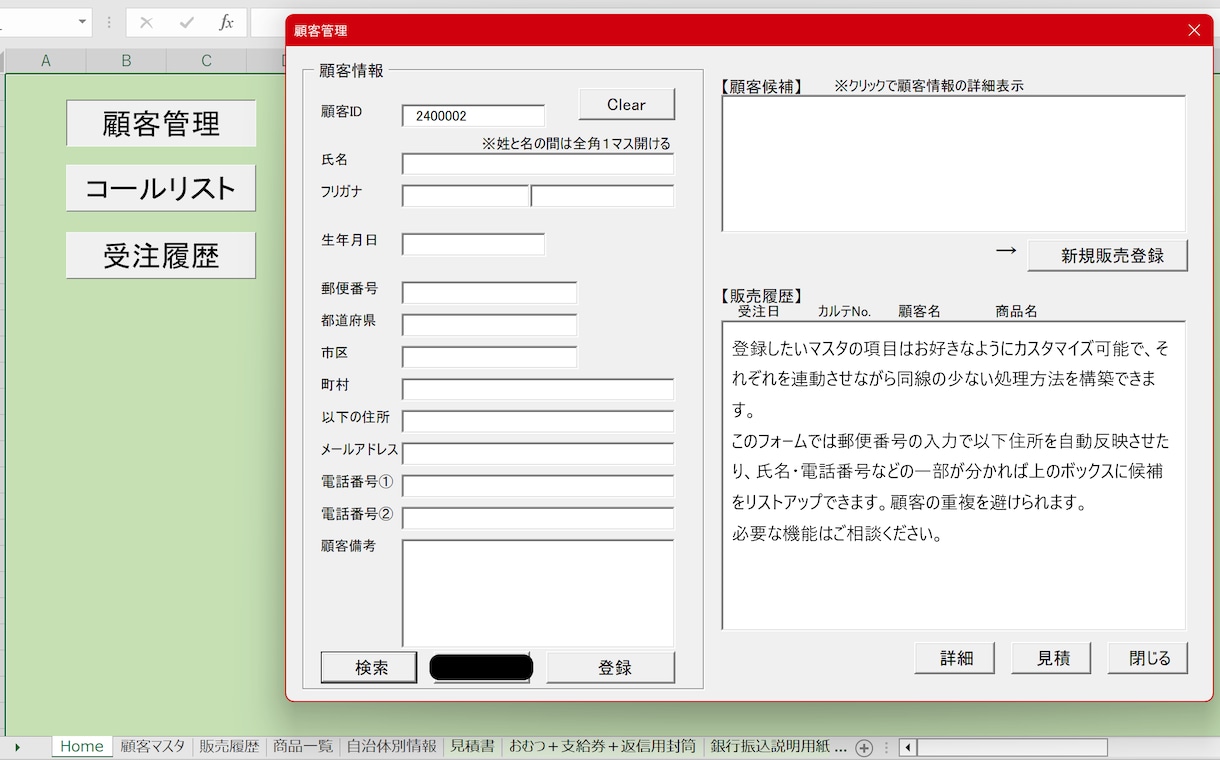The height and width of the screenshot is (760, 1220).
Task: Select column B header
Action: 126,61
